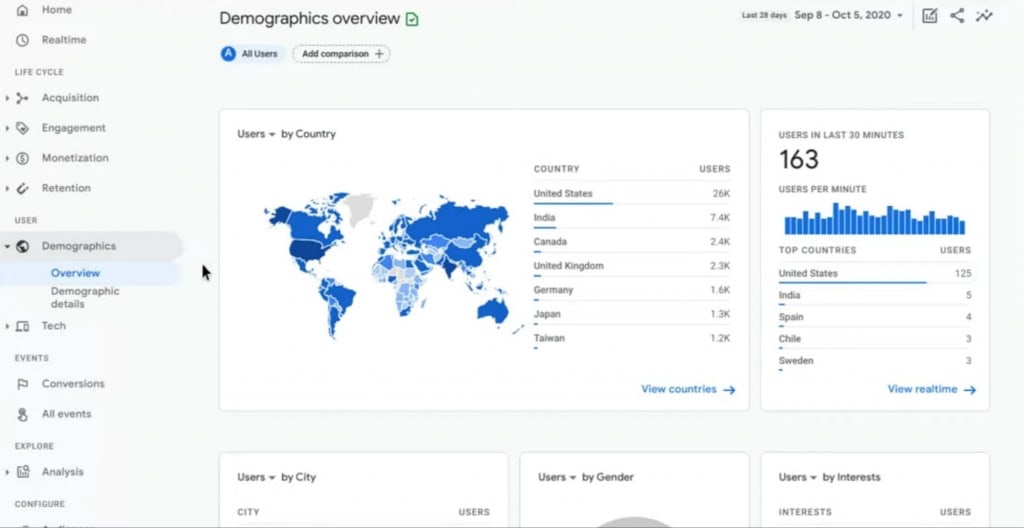Screen dimensions: 1024x528
Task: Click the Engagement tag icon
Action: click(22, 128)
